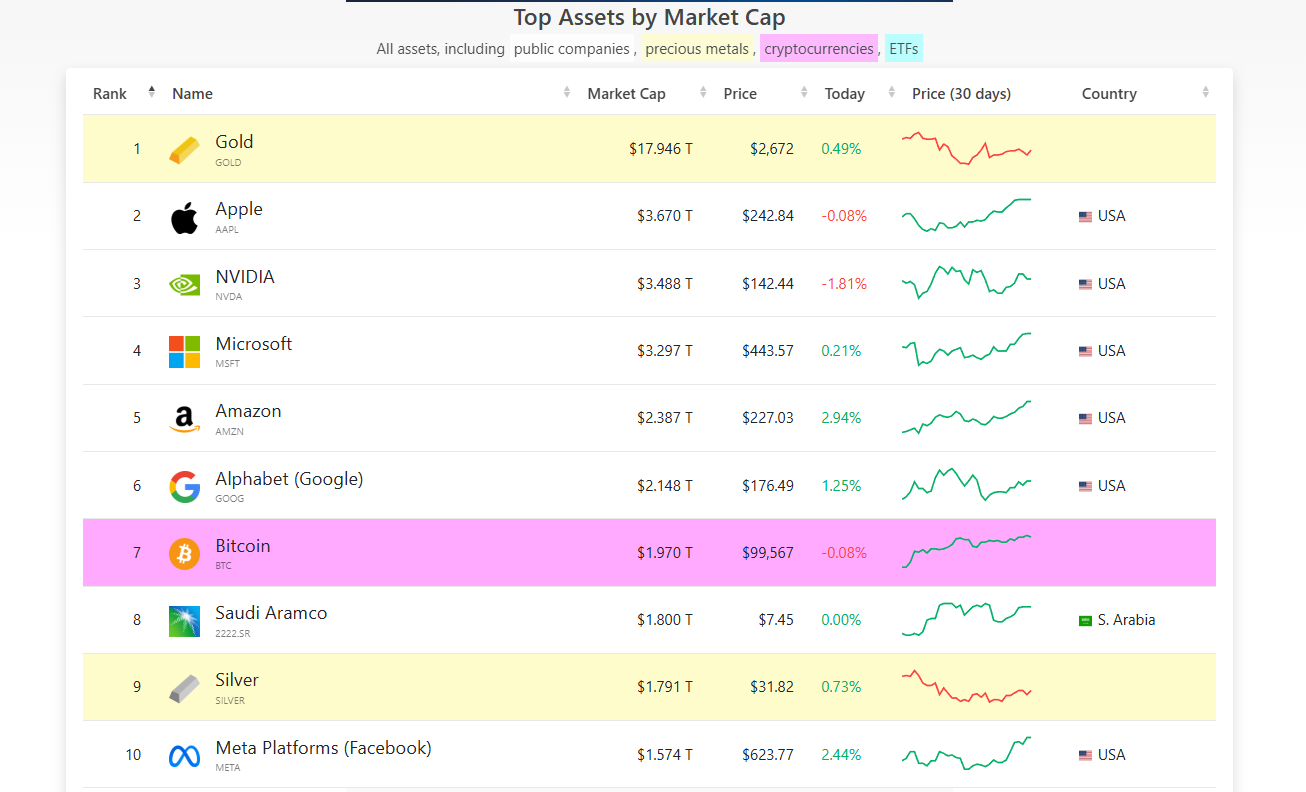Viewport: 1306px width, 792px height.
Task: Sort table by Price column arrows
Action: [804, 93]
